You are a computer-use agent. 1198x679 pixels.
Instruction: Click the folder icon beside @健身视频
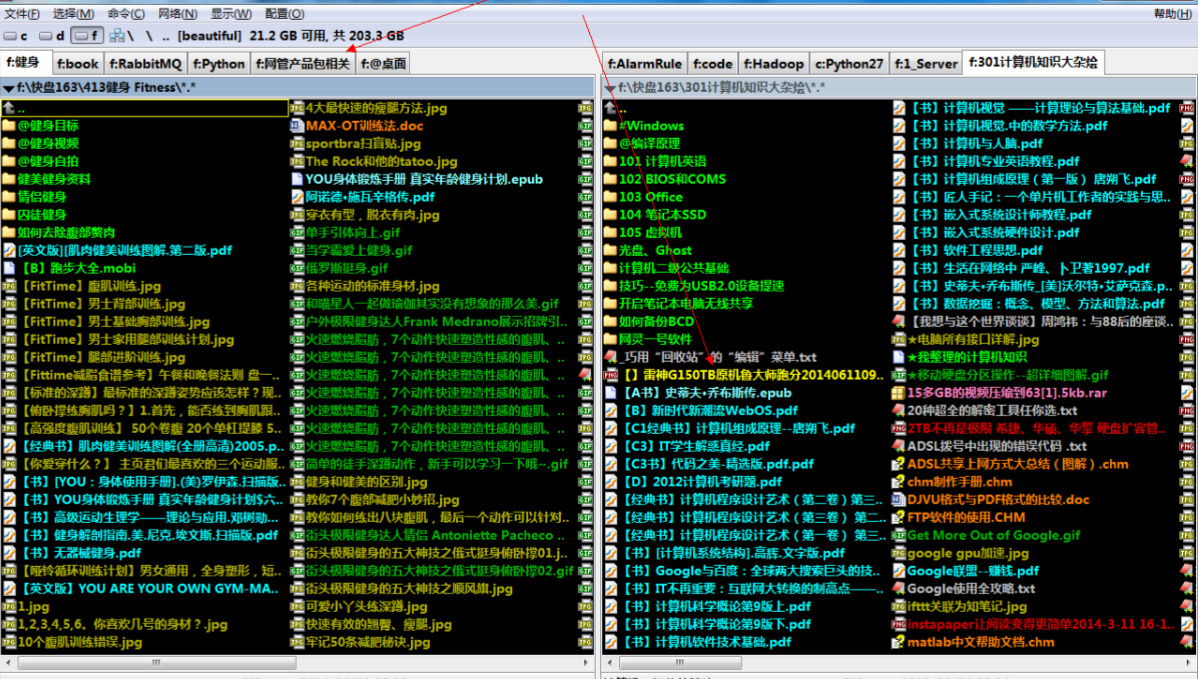[8, 144]
